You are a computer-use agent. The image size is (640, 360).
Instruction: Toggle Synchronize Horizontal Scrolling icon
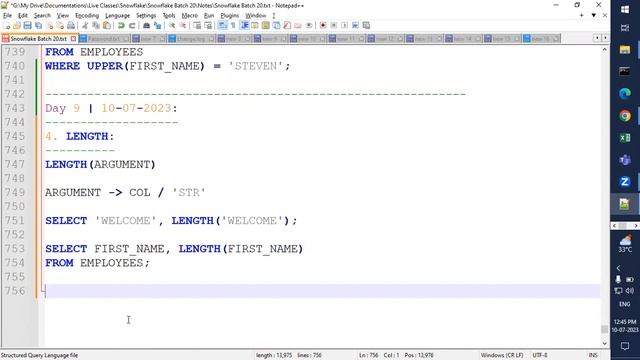tap(208, 25)
